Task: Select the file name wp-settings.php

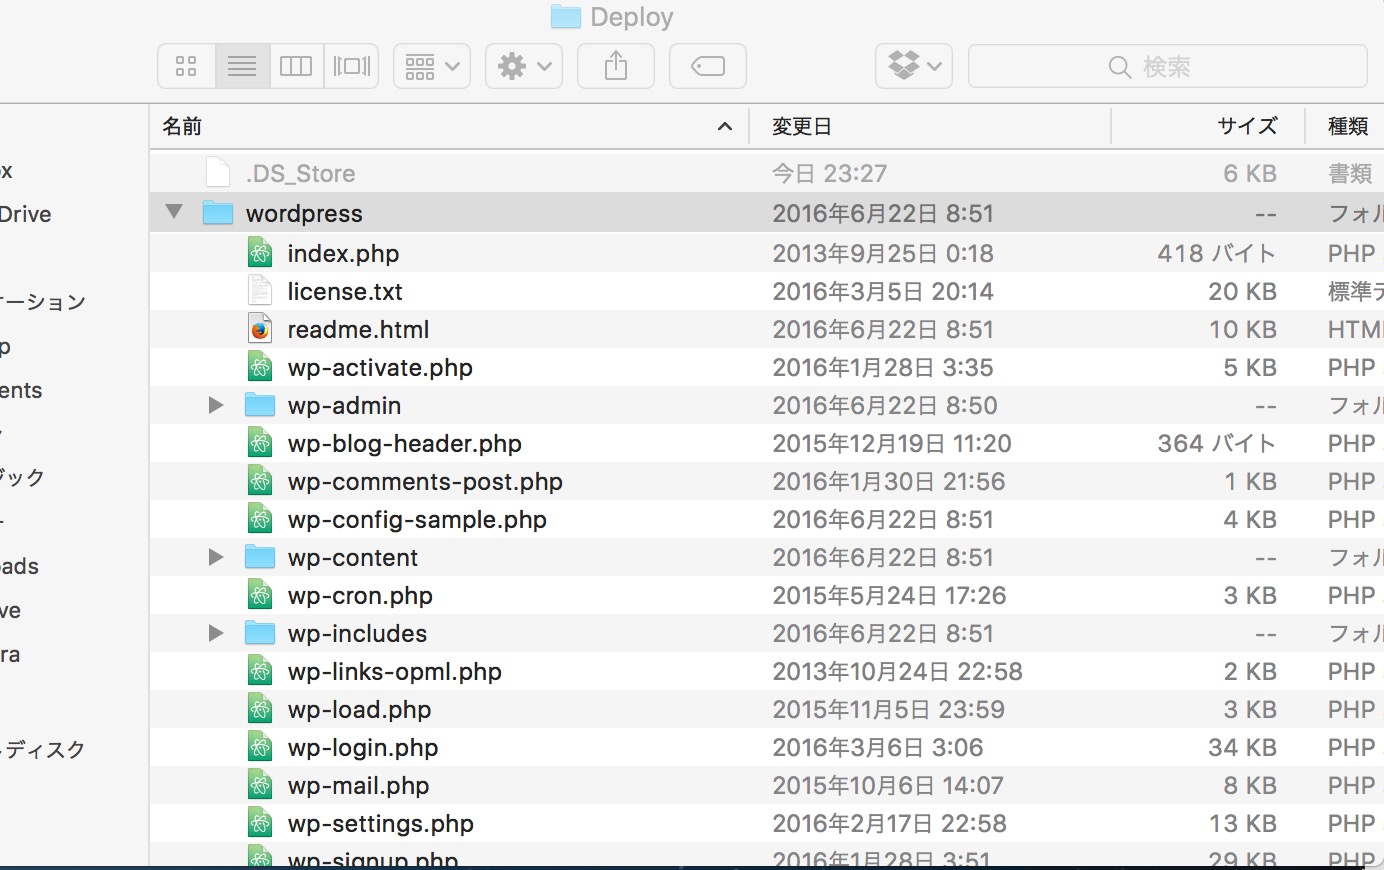Action: coord(381,824)
